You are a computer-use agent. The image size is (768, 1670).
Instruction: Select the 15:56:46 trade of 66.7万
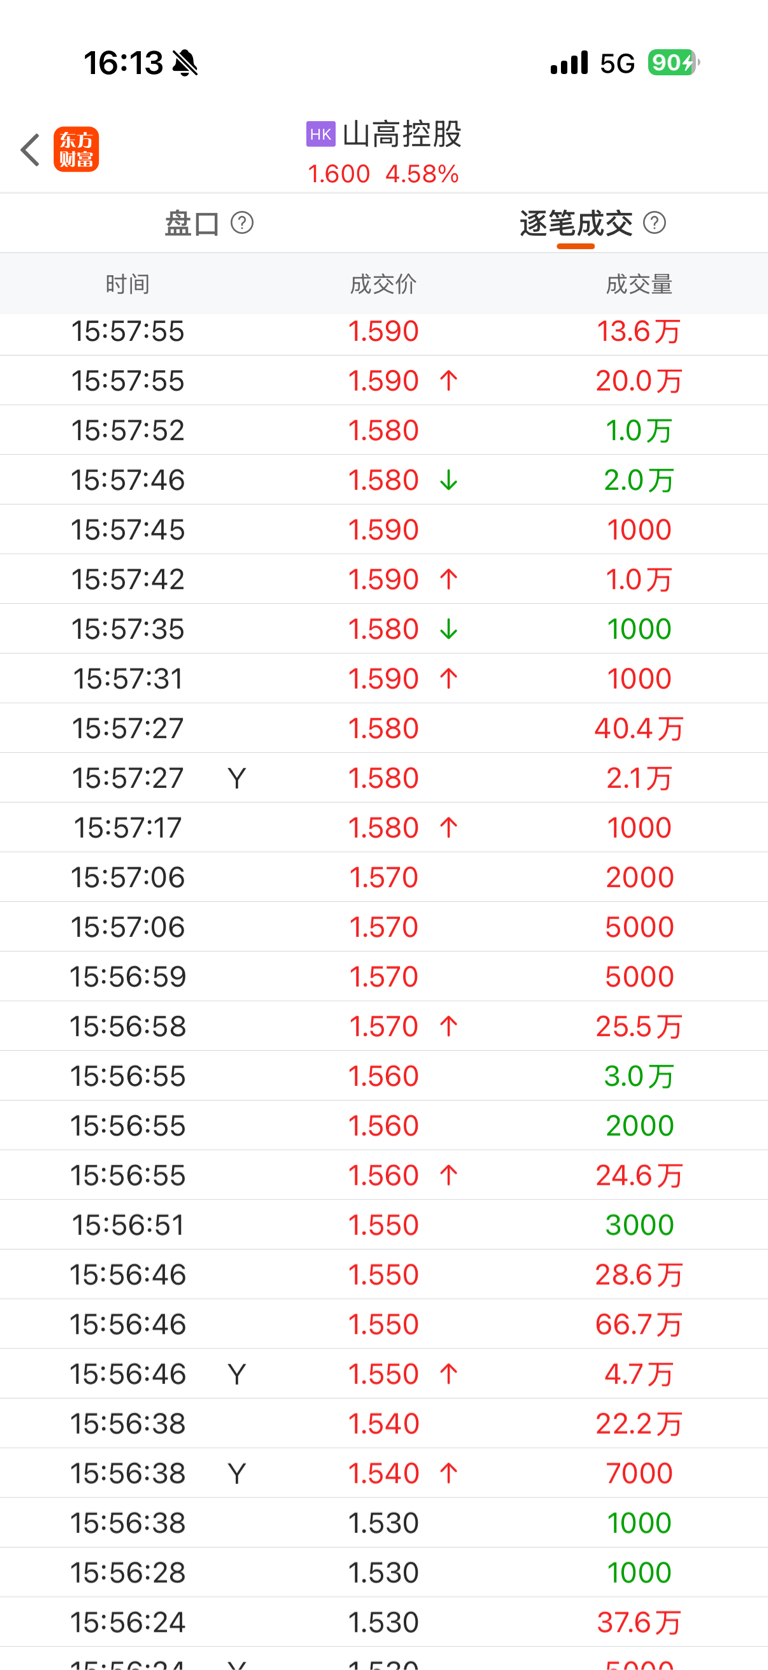pos(384,1324)
